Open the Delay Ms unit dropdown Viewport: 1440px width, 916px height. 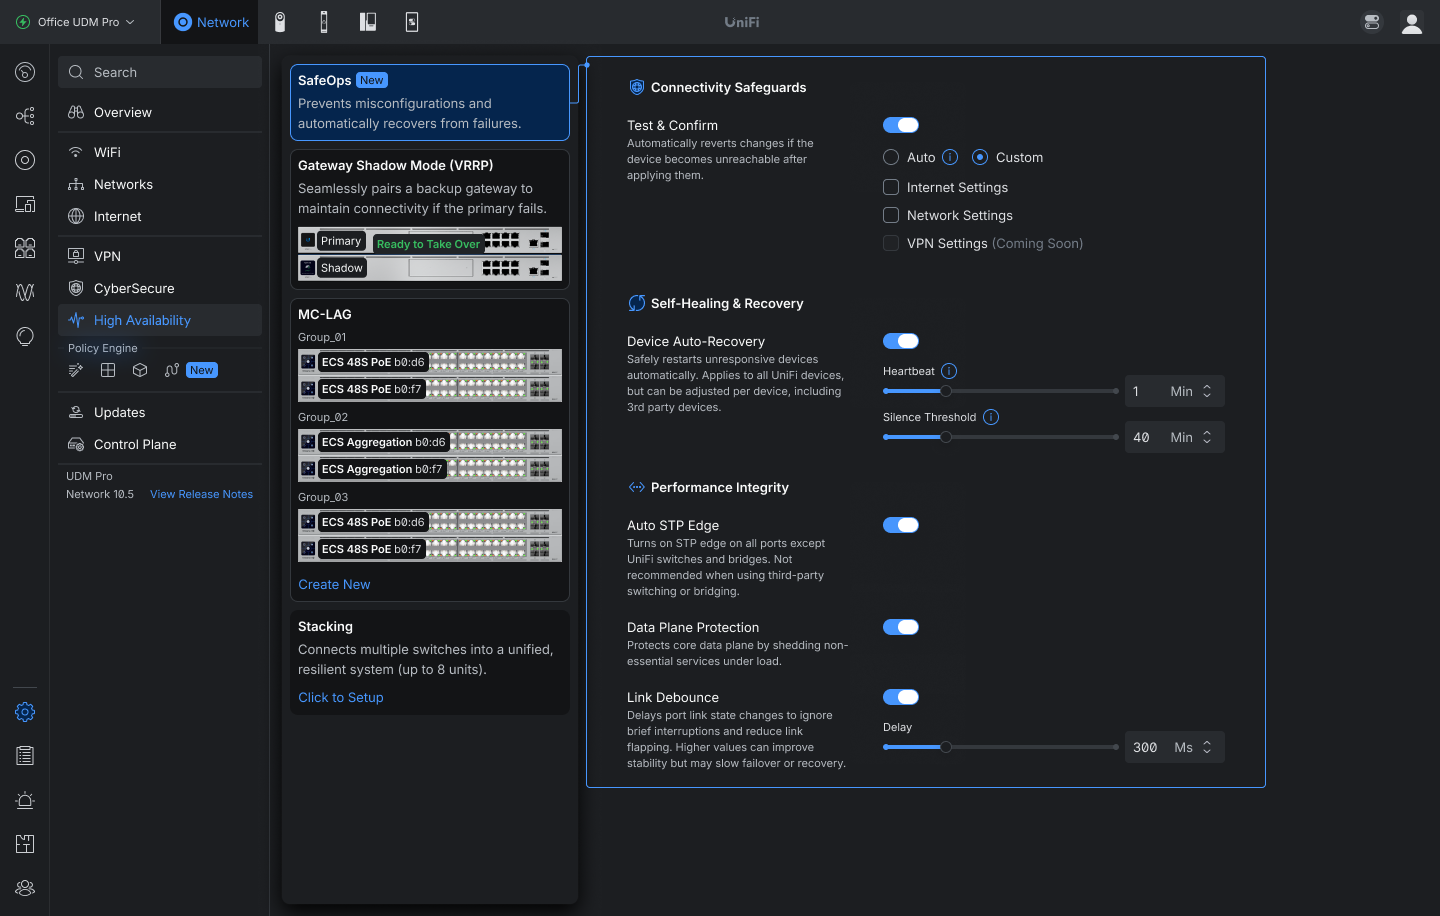[x=1193, y=747]
